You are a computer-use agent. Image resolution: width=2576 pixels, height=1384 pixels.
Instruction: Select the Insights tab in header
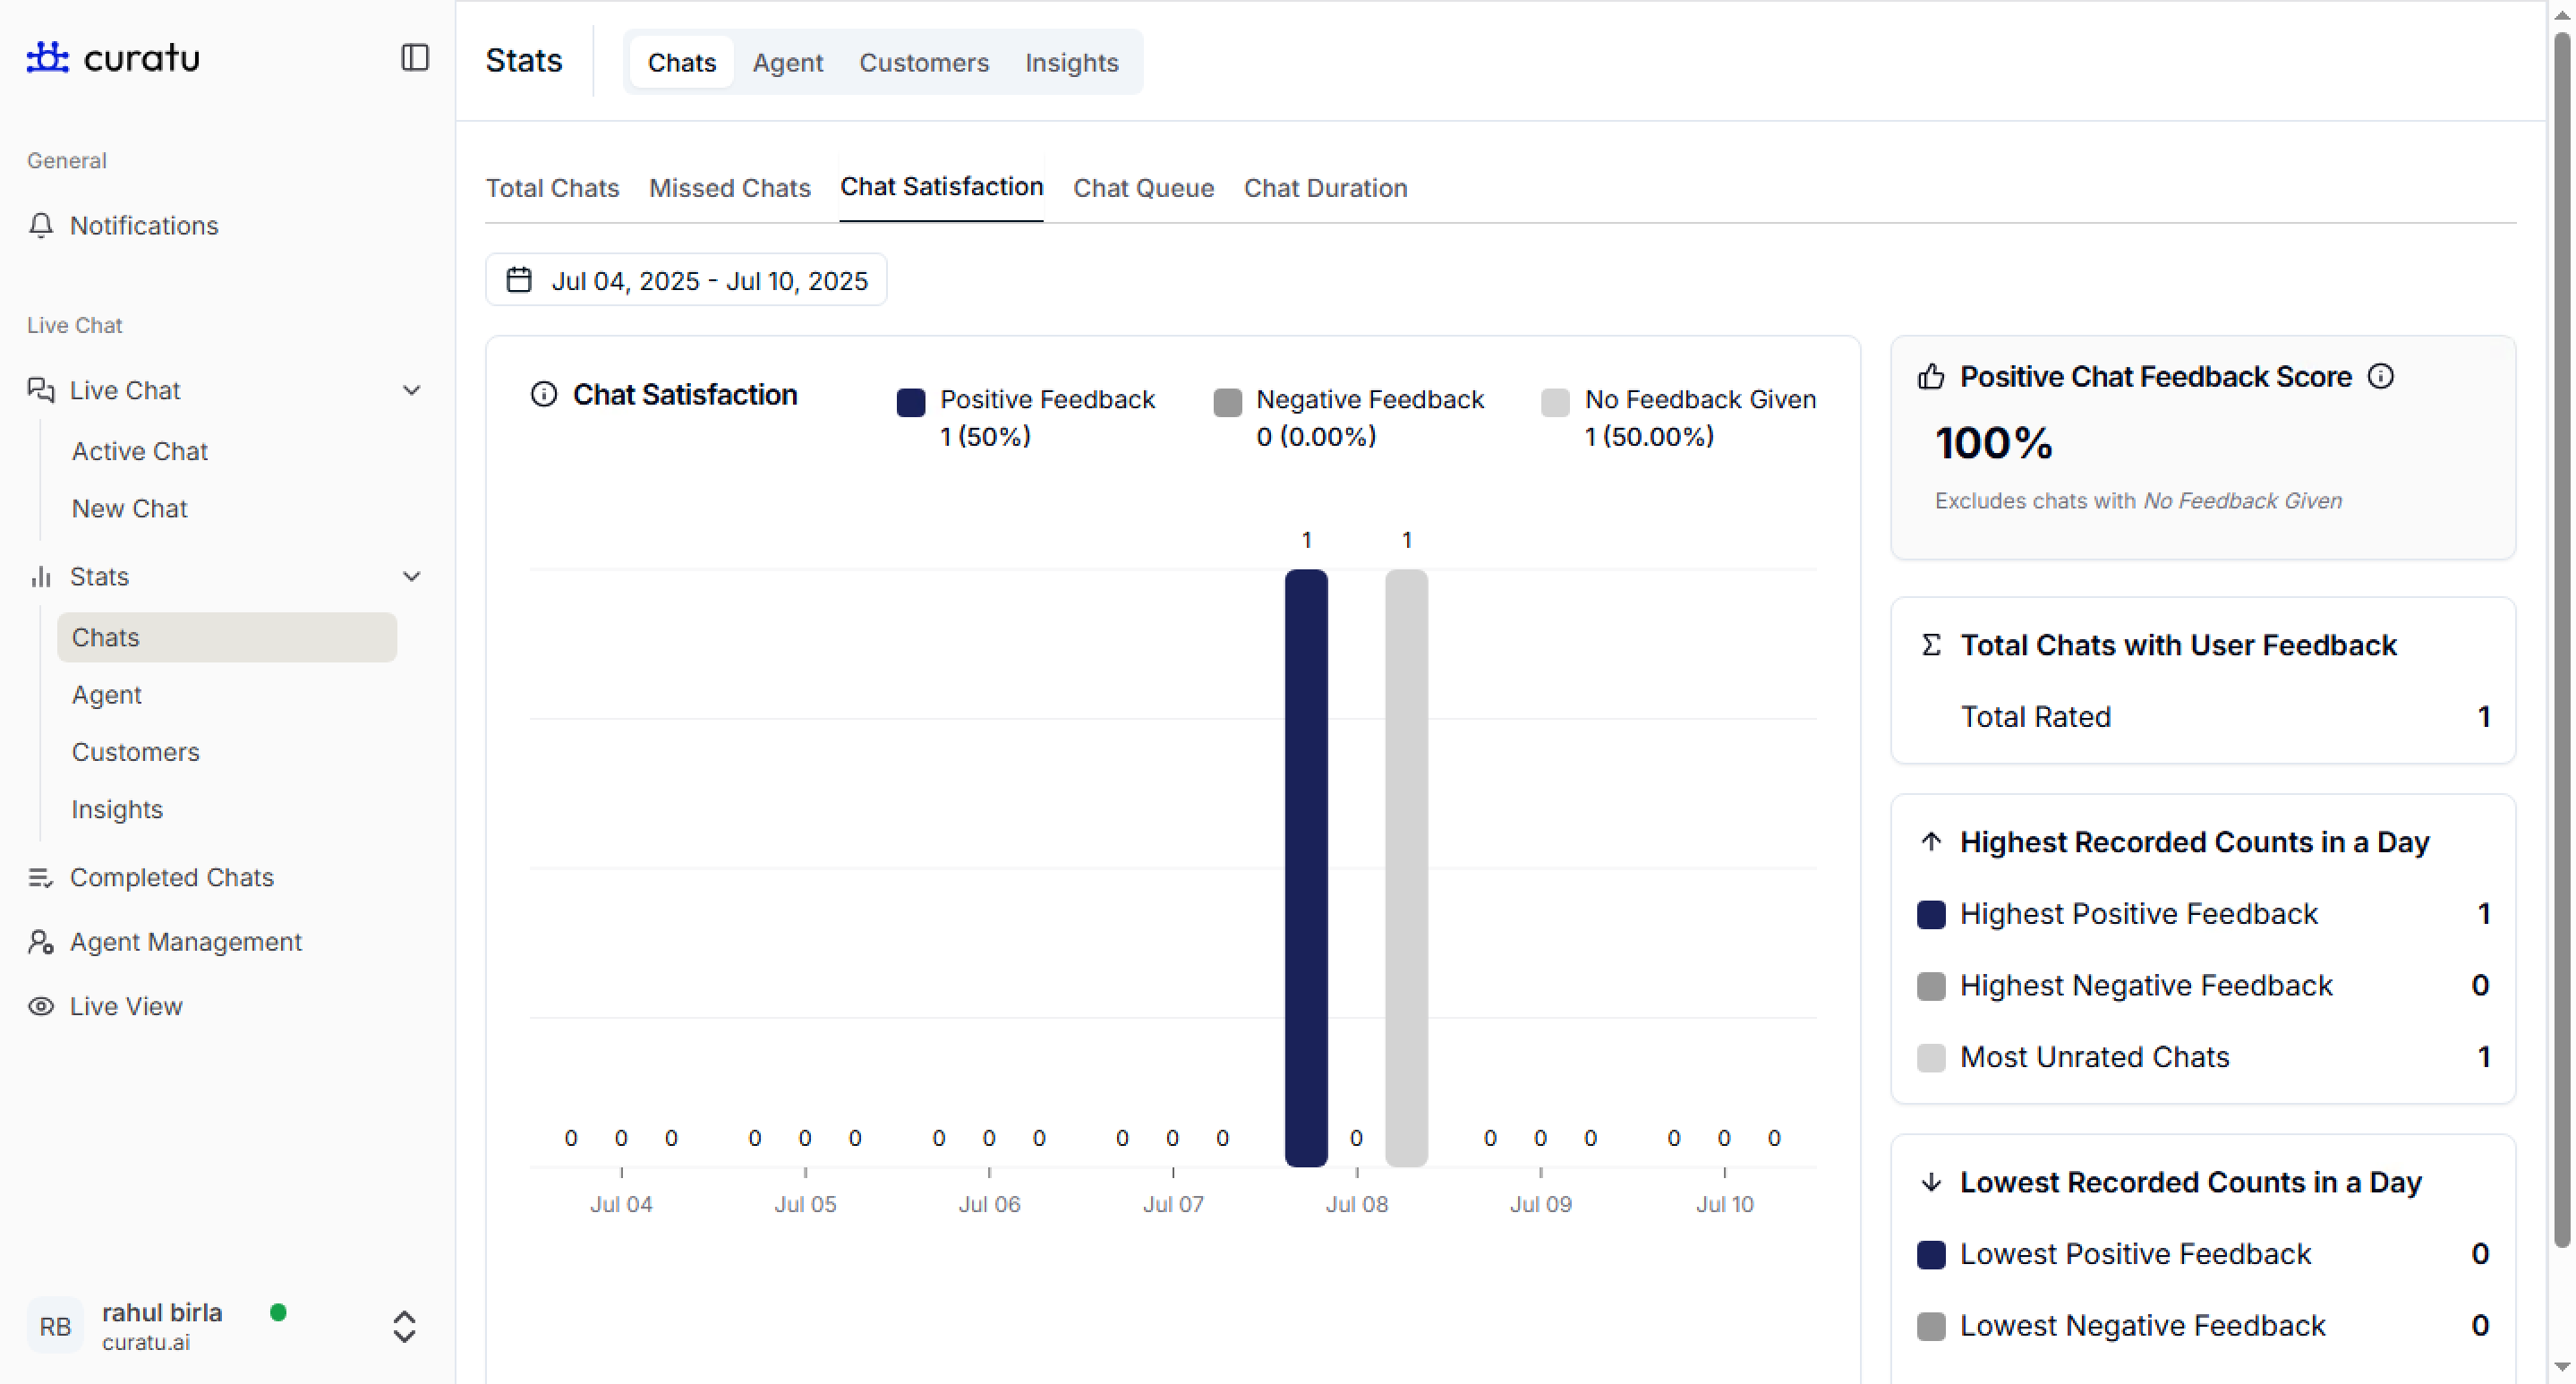coord(1071,63)
